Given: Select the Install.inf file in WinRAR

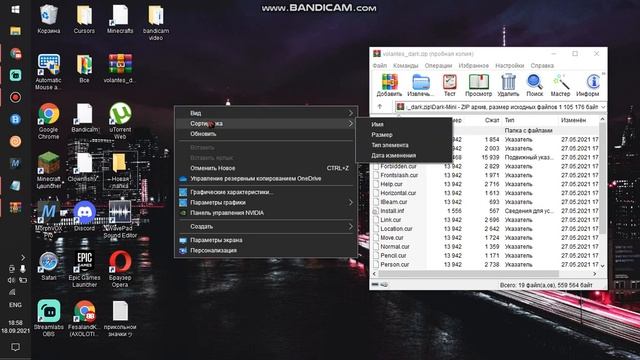Looking at the screenshot, I should [x=392, y=211].
